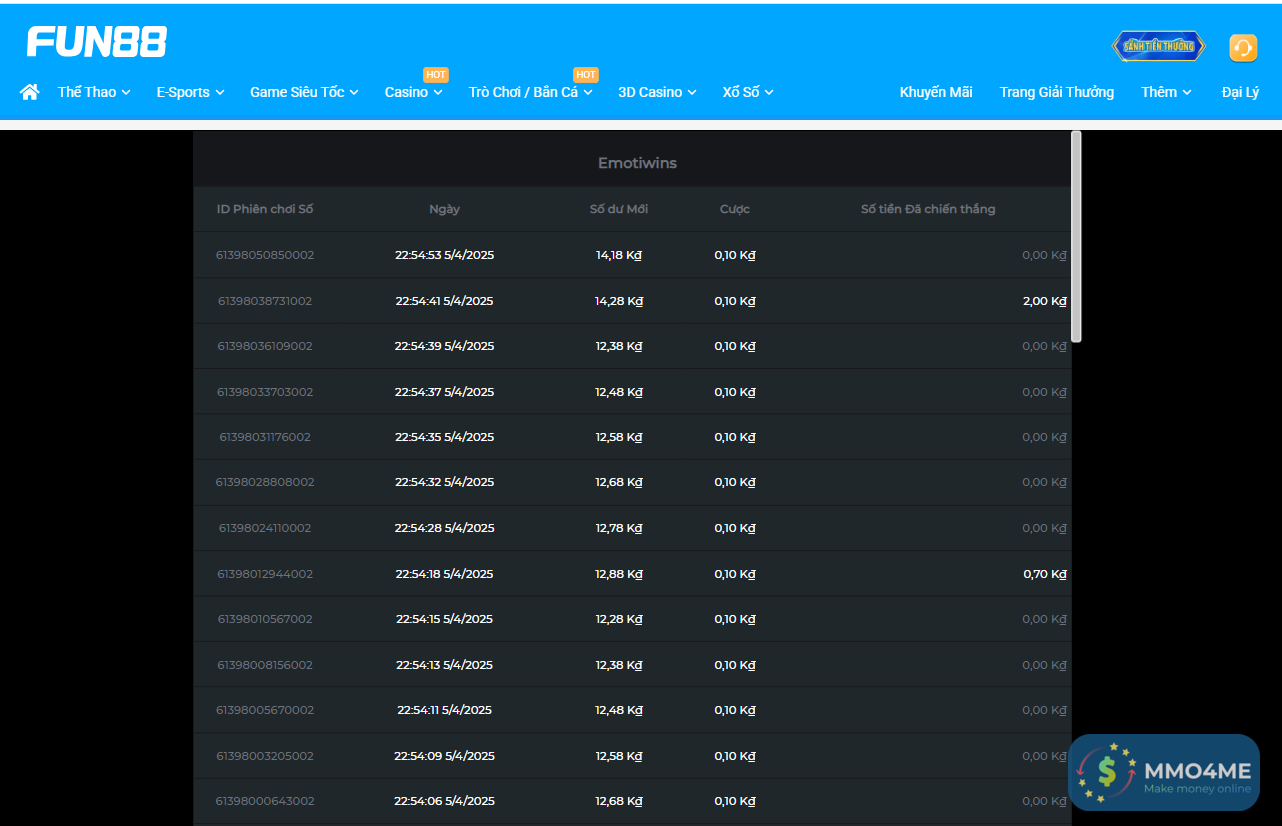
Task: Open the 3D Casino menu
Action: point(657,92)
